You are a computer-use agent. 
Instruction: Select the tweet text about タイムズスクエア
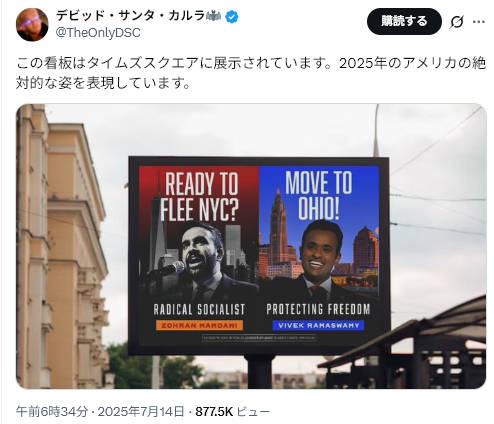click(251, 73)
